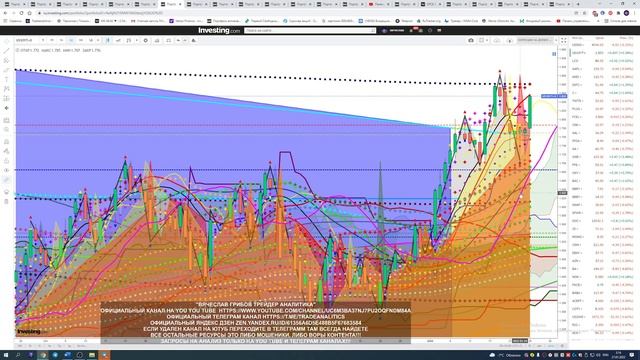Viewport: 640px width, 360px height.
Task: Open the saved chart name dropdown
Action: coord(536,40)
